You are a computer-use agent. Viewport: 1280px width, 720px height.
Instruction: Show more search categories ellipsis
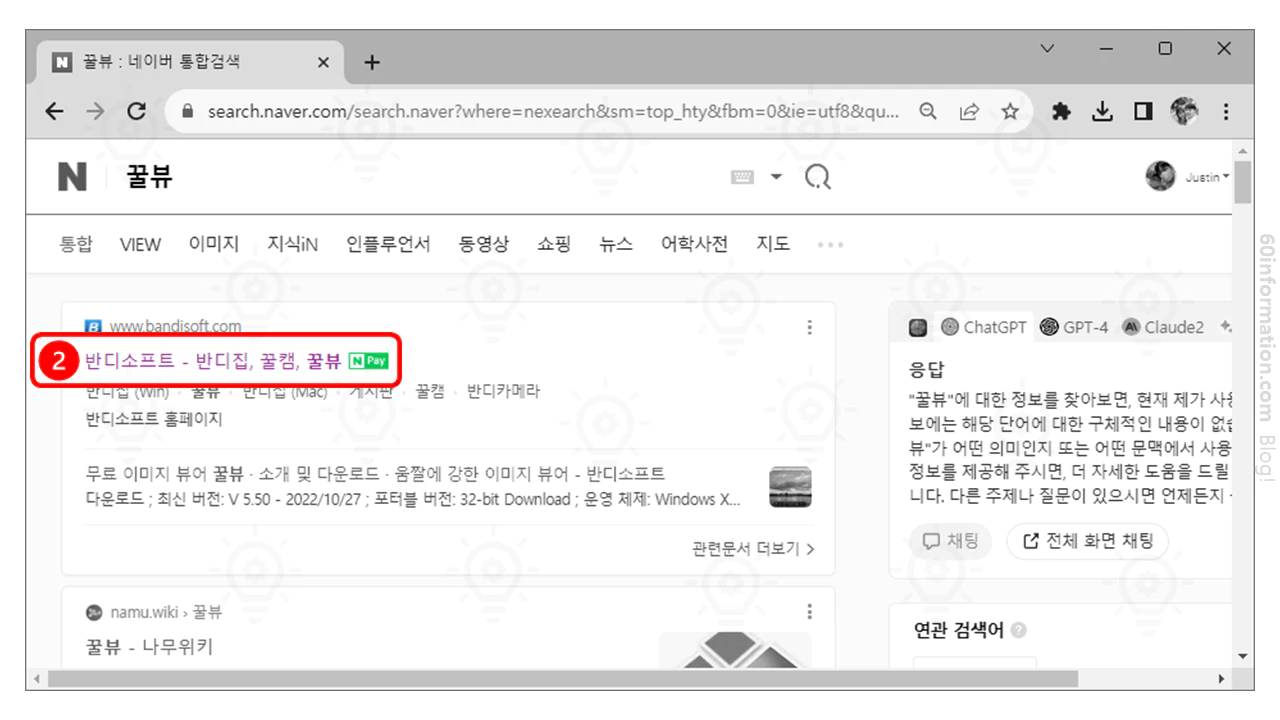830,245
